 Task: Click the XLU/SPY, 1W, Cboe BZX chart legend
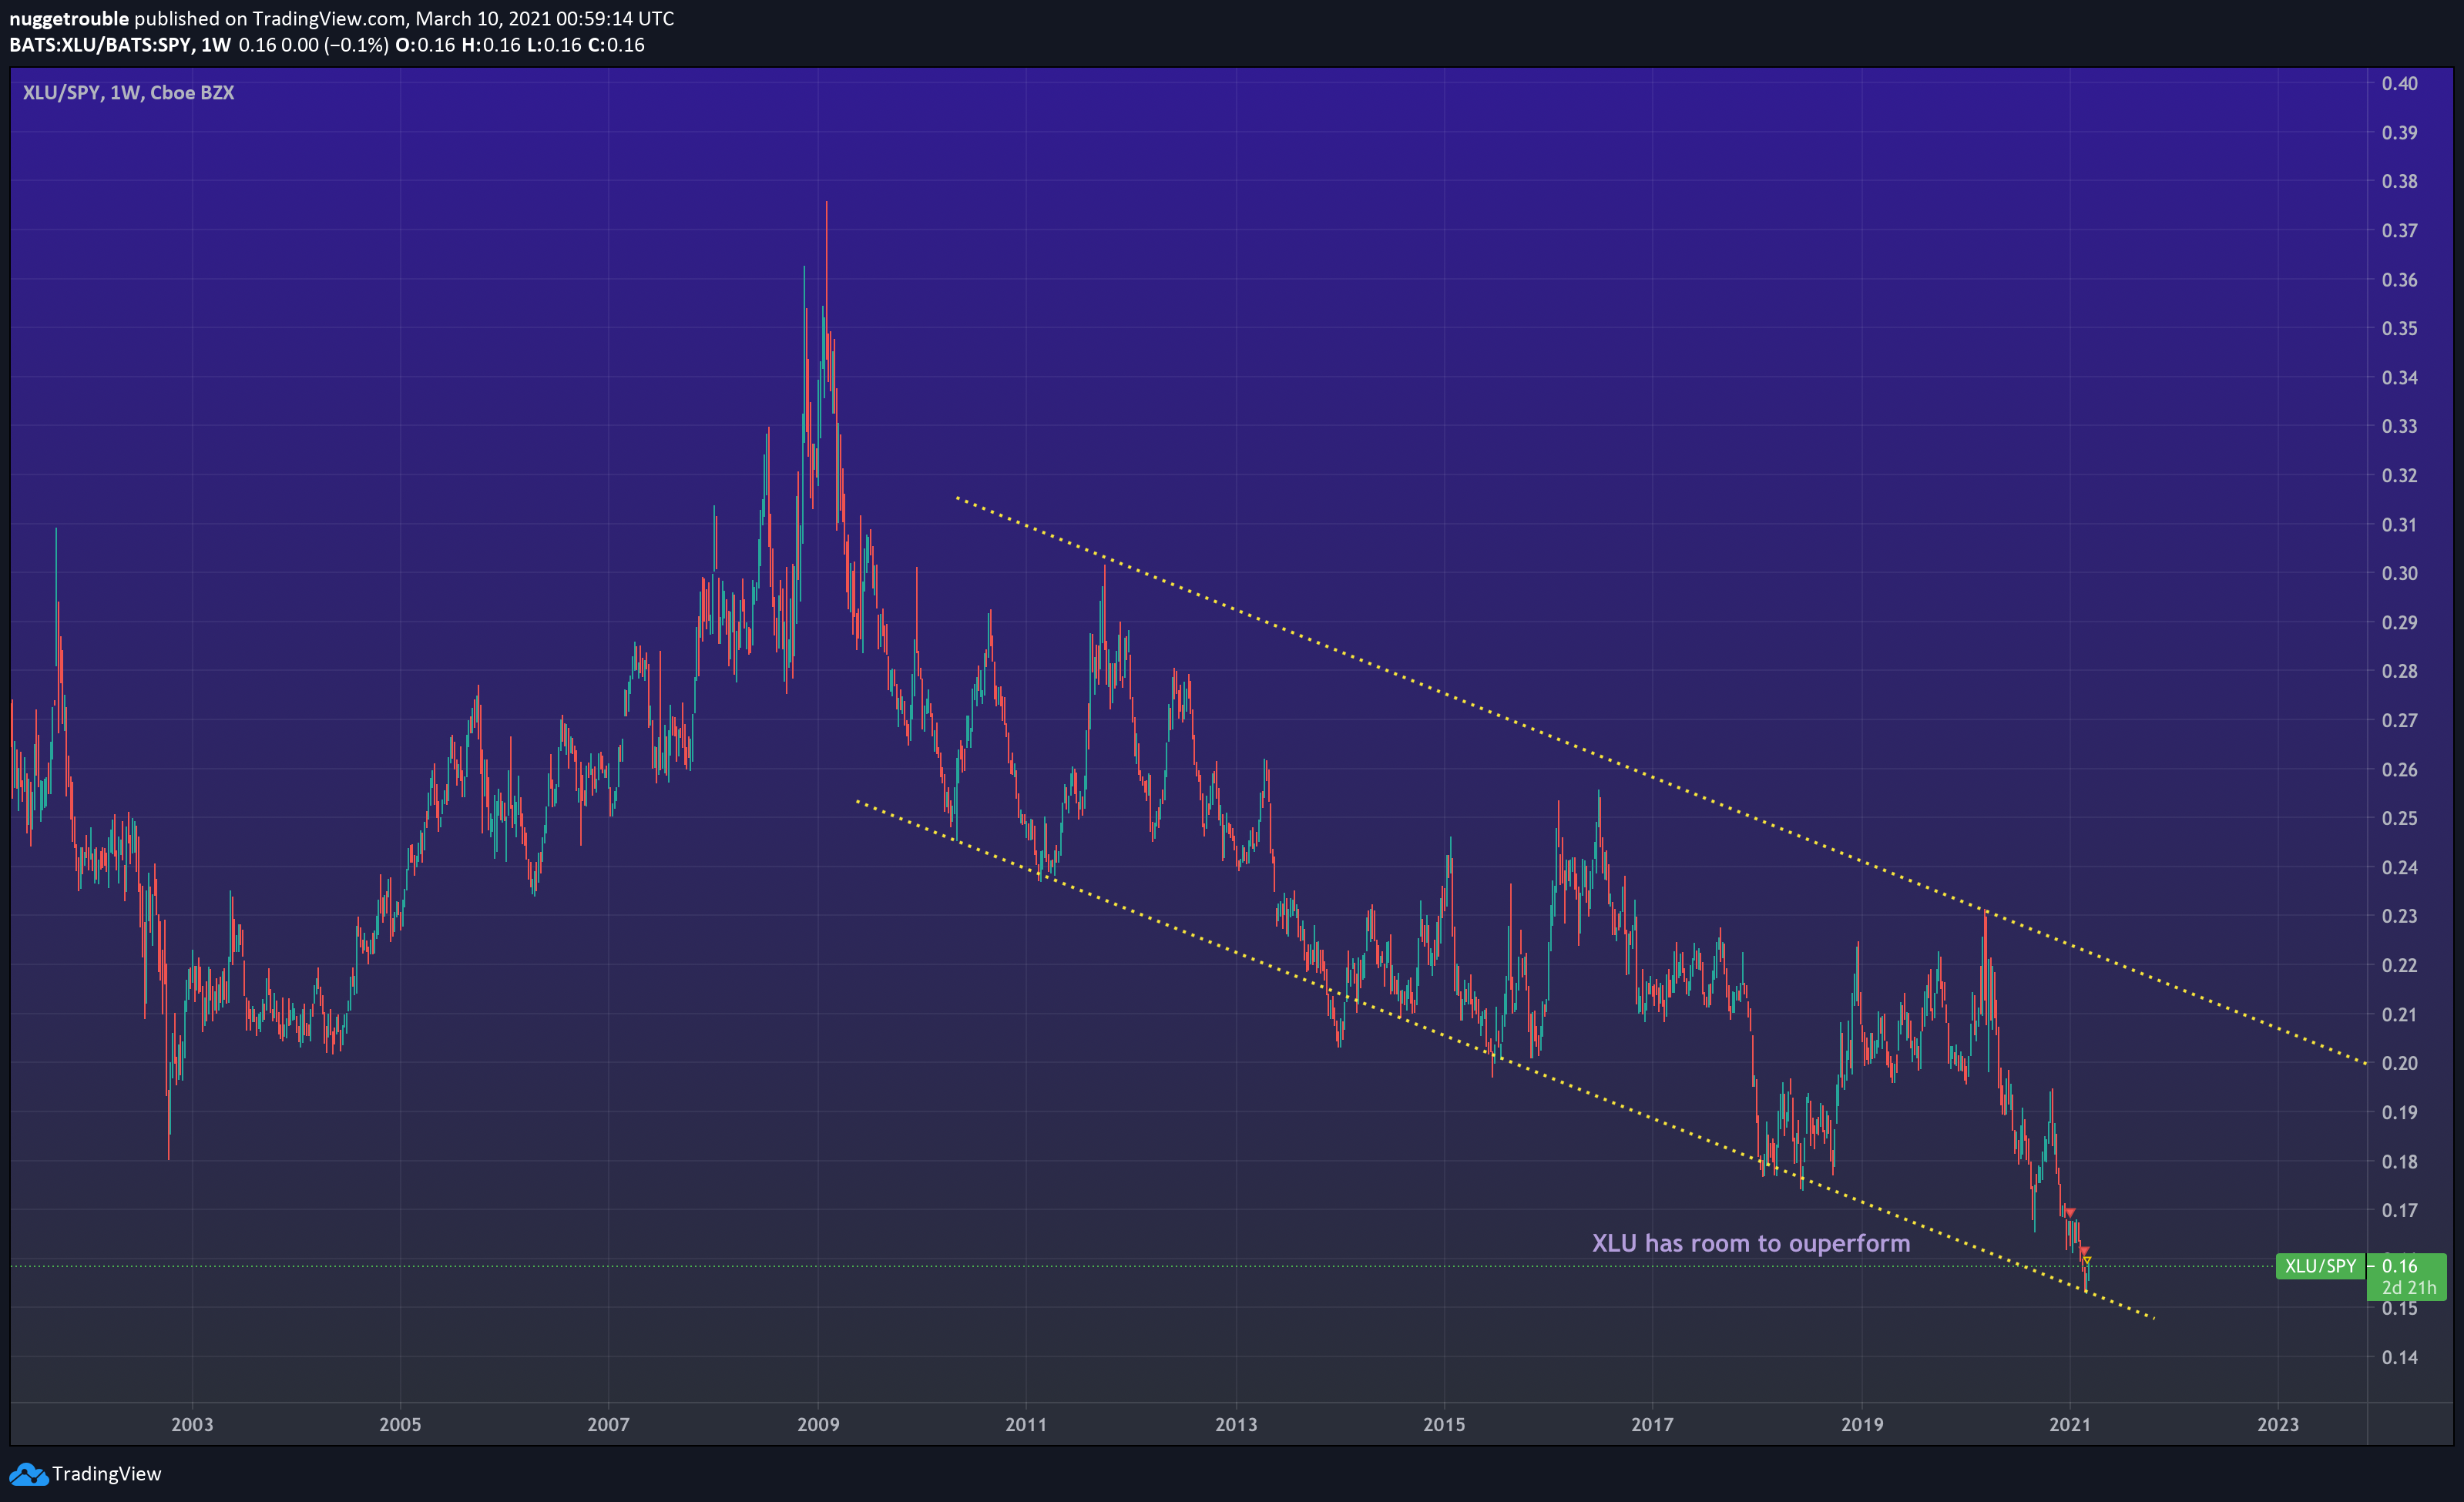tap(128, 93)
